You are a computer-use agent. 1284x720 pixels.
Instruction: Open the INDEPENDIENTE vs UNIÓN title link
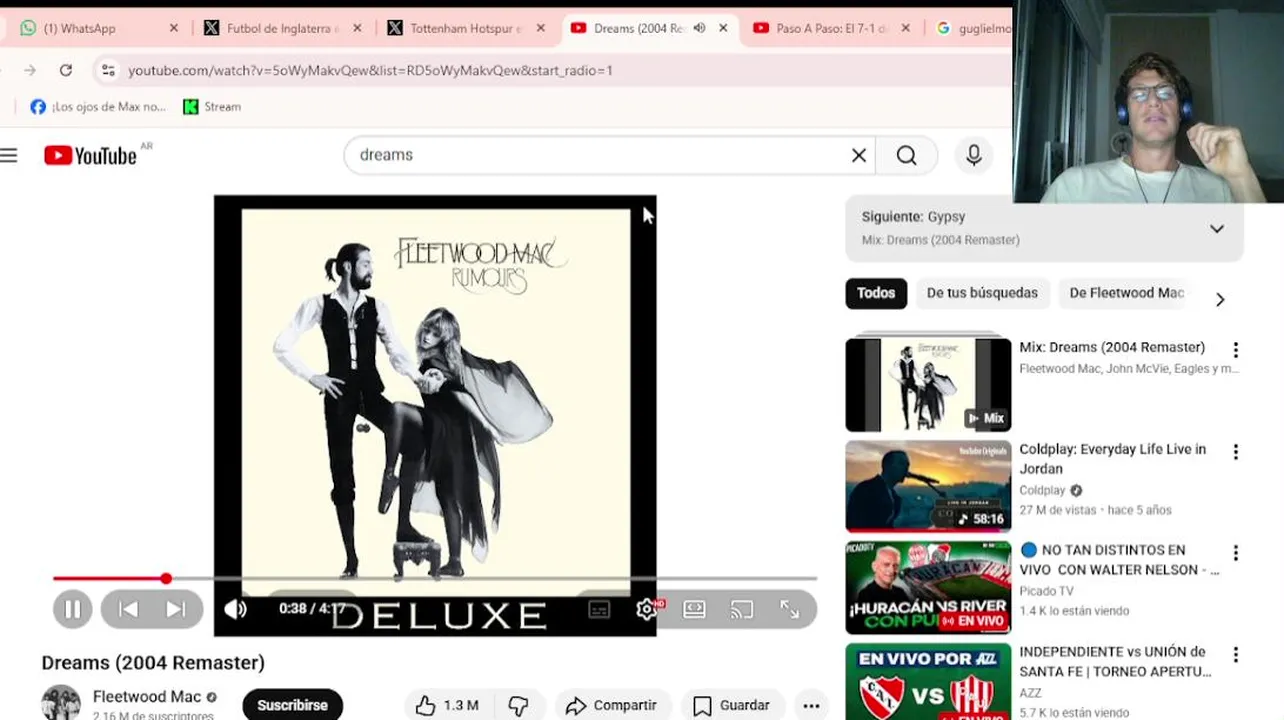(1115, 661)
